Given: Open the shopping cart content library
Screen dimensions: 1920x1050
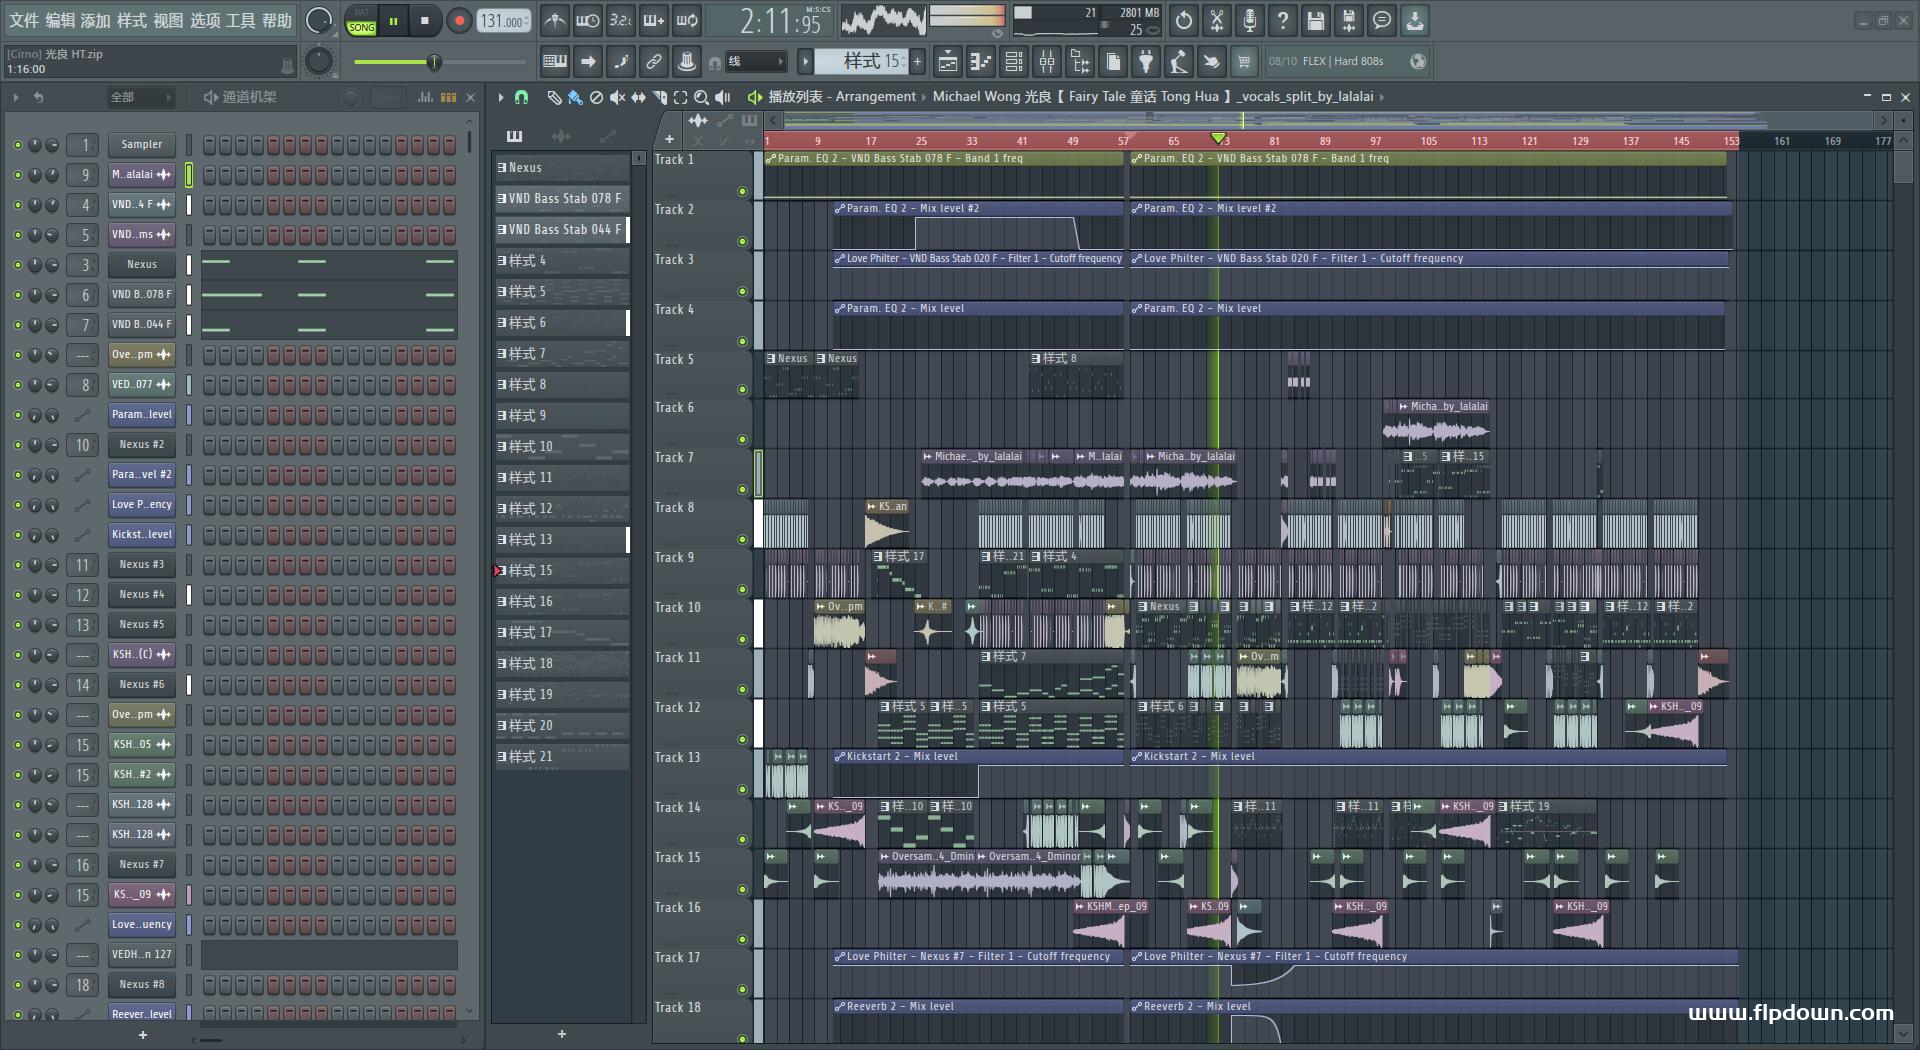Looking at the screenshot, I should (1244, 62).
